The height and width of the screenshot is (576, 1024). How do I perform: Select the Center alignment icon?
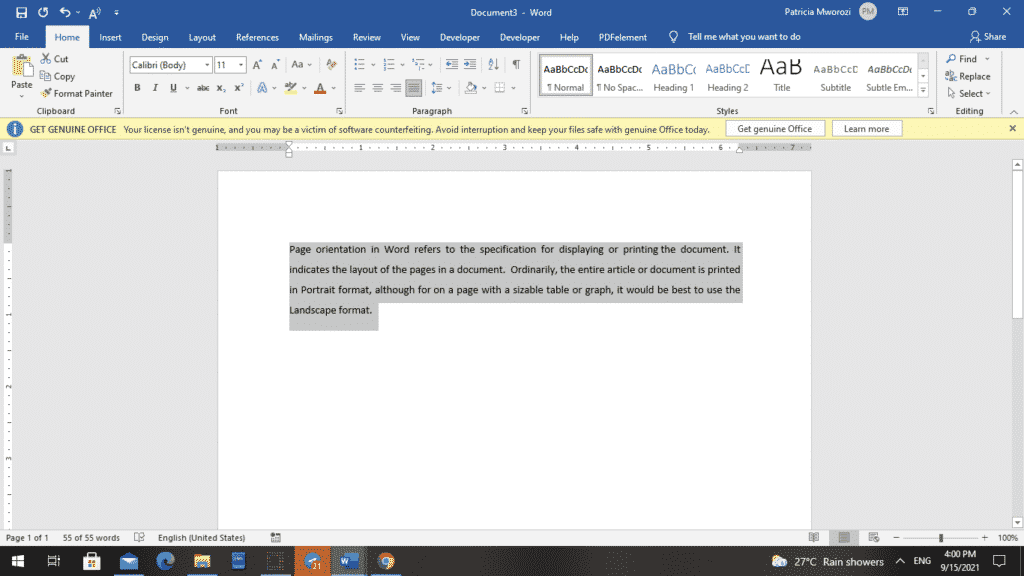point(377,87)
